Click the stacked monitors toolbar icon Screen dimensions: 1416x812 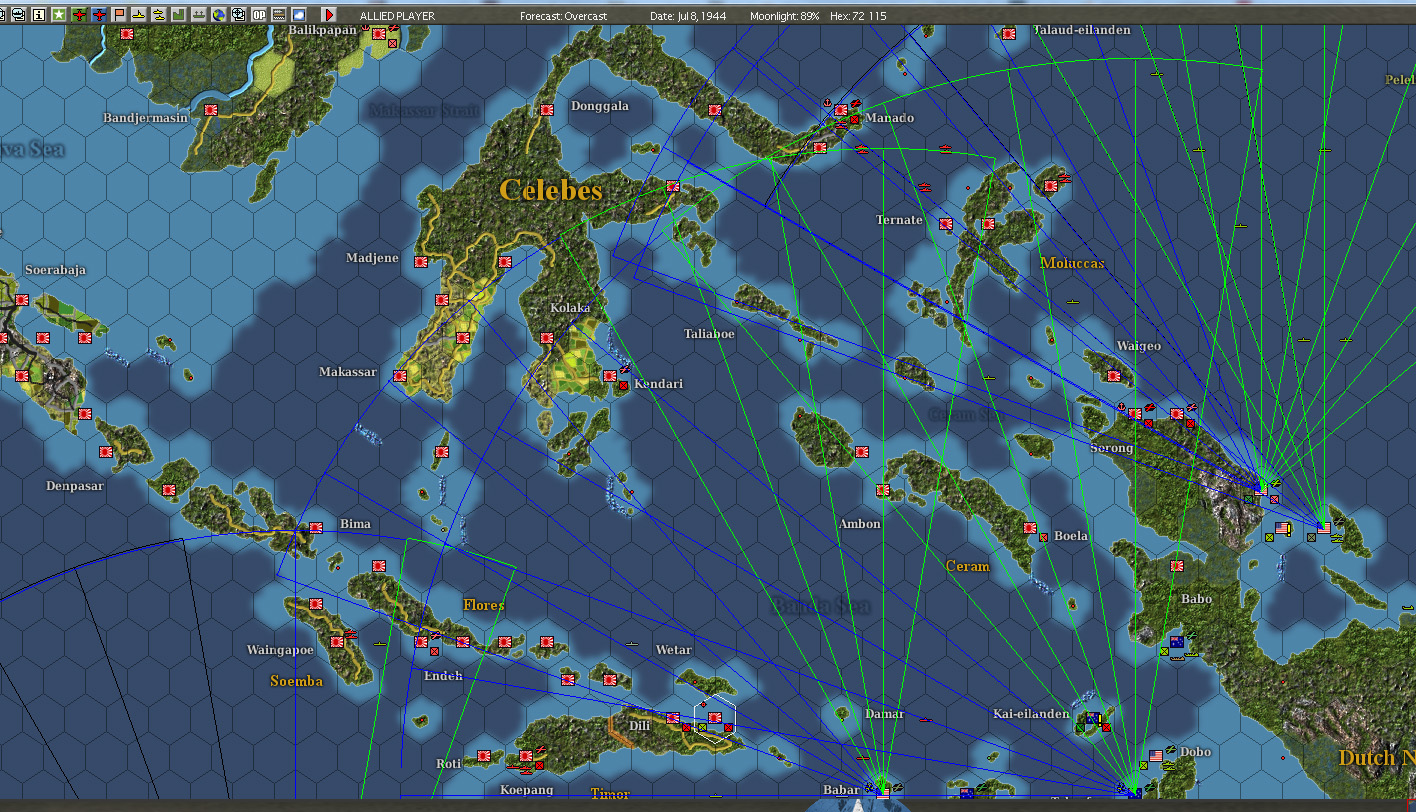pyautogui.click(x=19, y=15)
